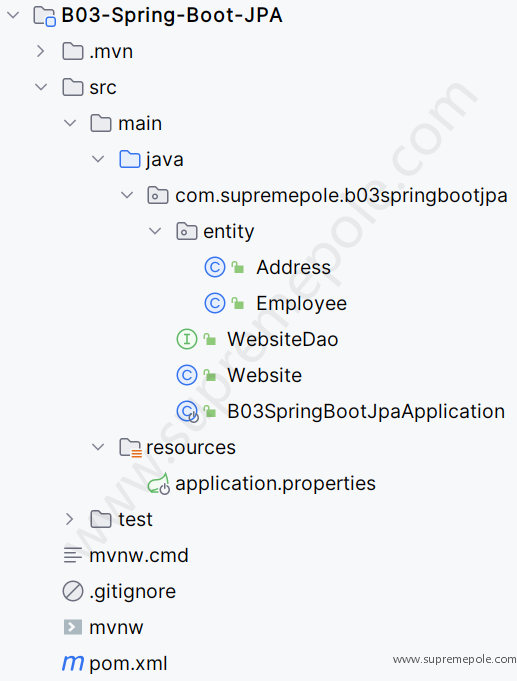Click the .gitignore file icon

pyautogui.click(x=73, y=591)
